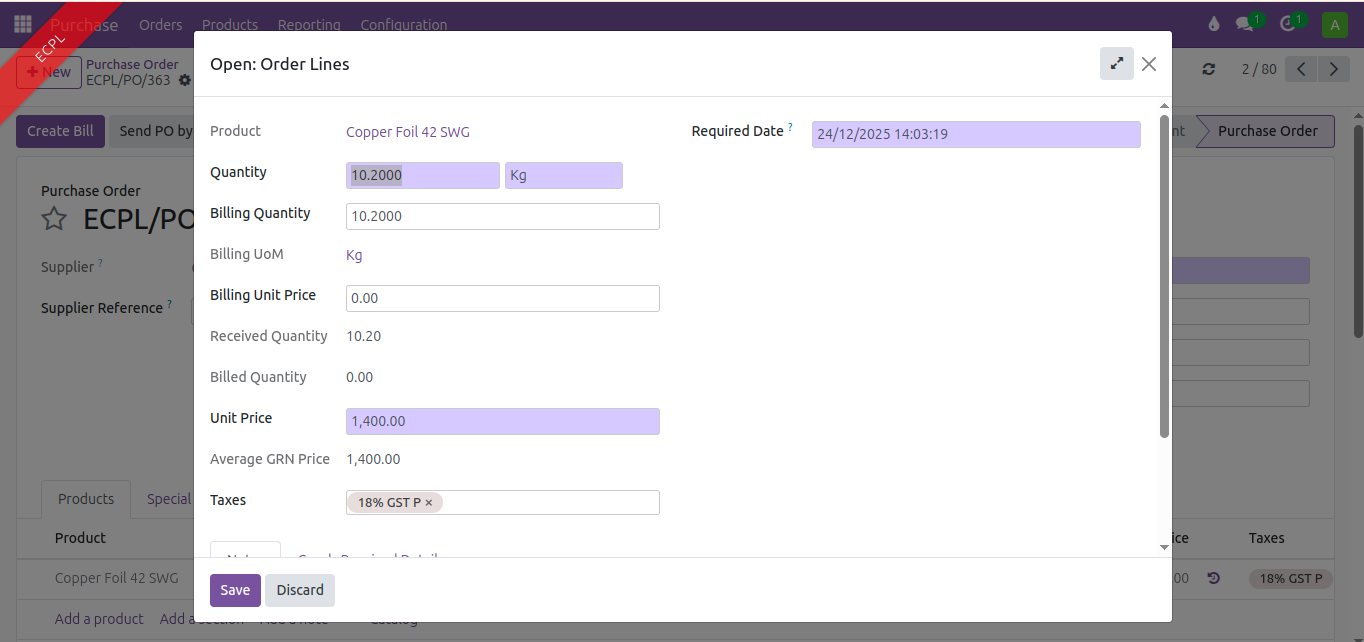The image size is (1364, 642).
Task: Go to the previous record arrow
Action: click(x=1301, y=69)
